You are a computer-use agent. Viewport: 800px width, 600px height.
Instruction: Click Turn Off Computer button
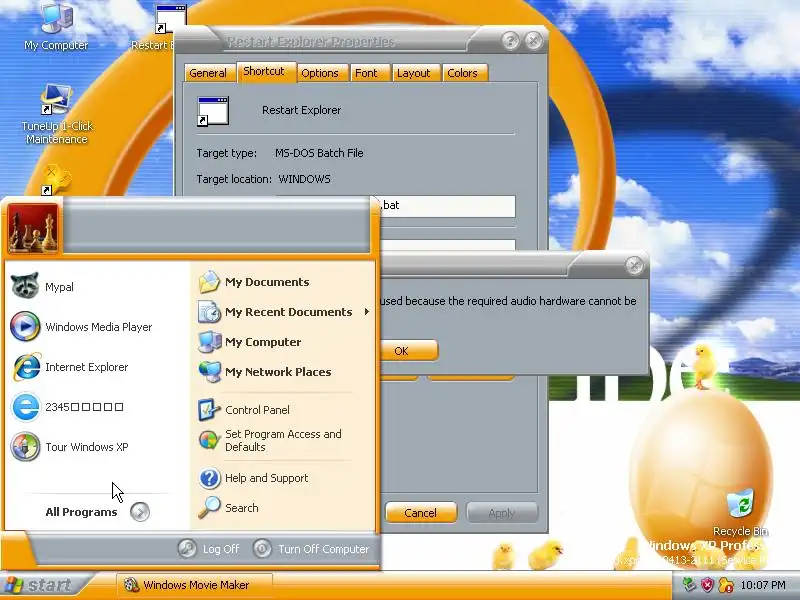(311, 549)
